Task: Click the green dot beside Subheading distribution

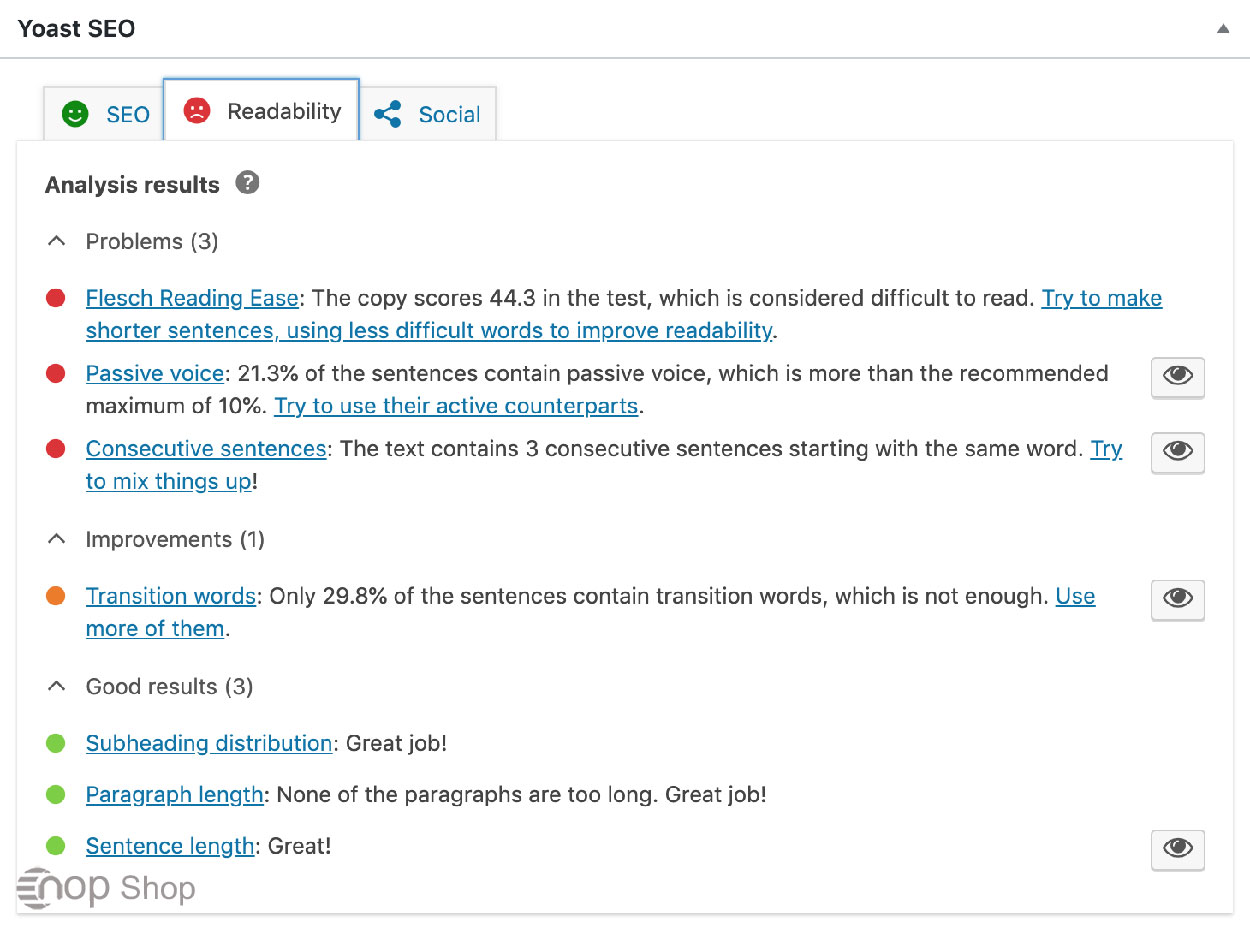Action: [x=55, y=743]
